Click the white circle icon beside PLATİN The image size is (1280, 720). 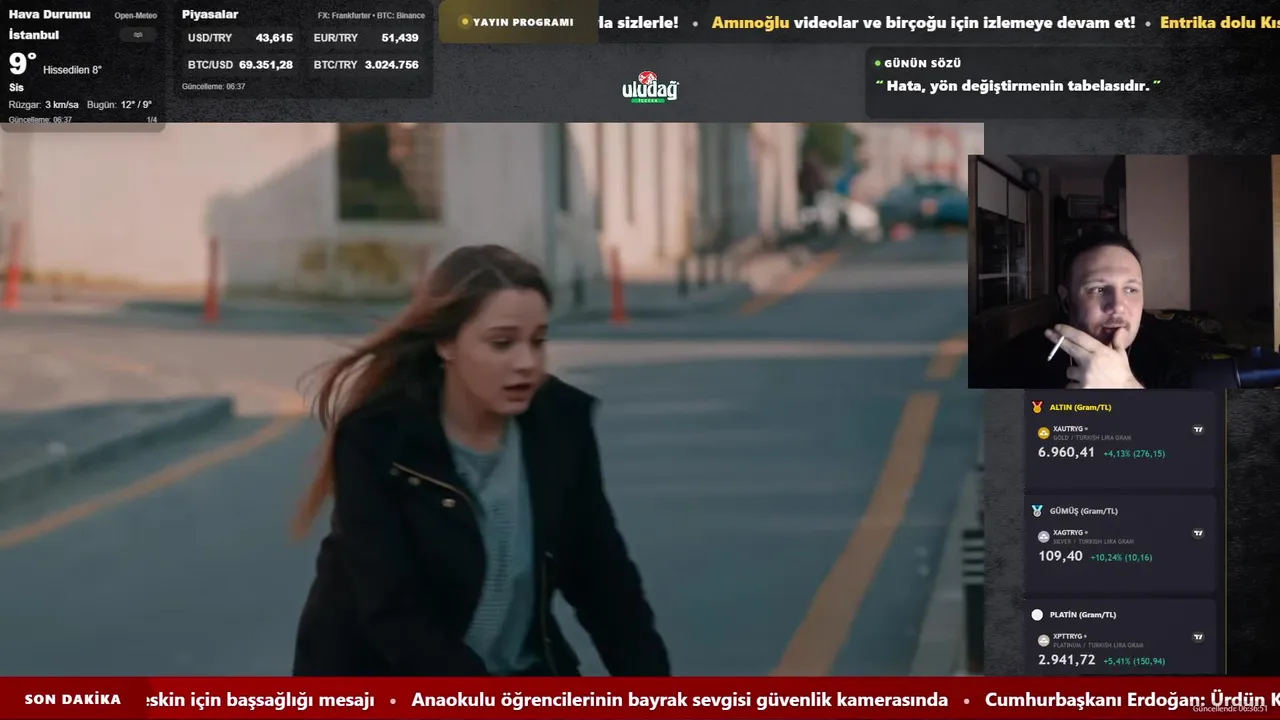(1037, 615)
